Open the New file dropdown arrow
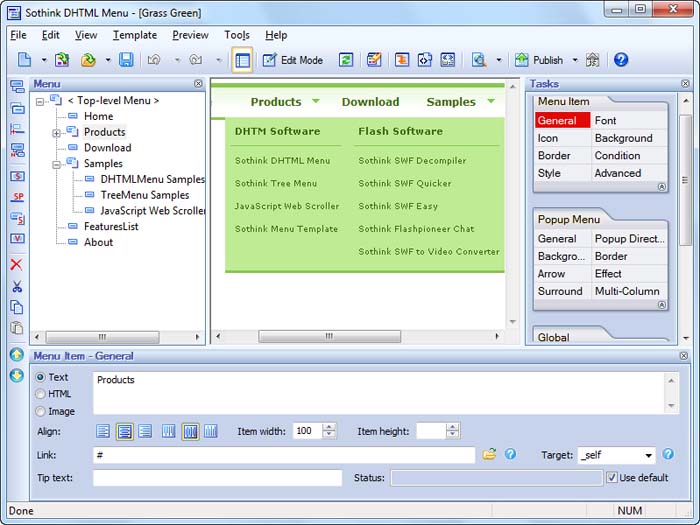700x525 pixels. pos(44,60)
